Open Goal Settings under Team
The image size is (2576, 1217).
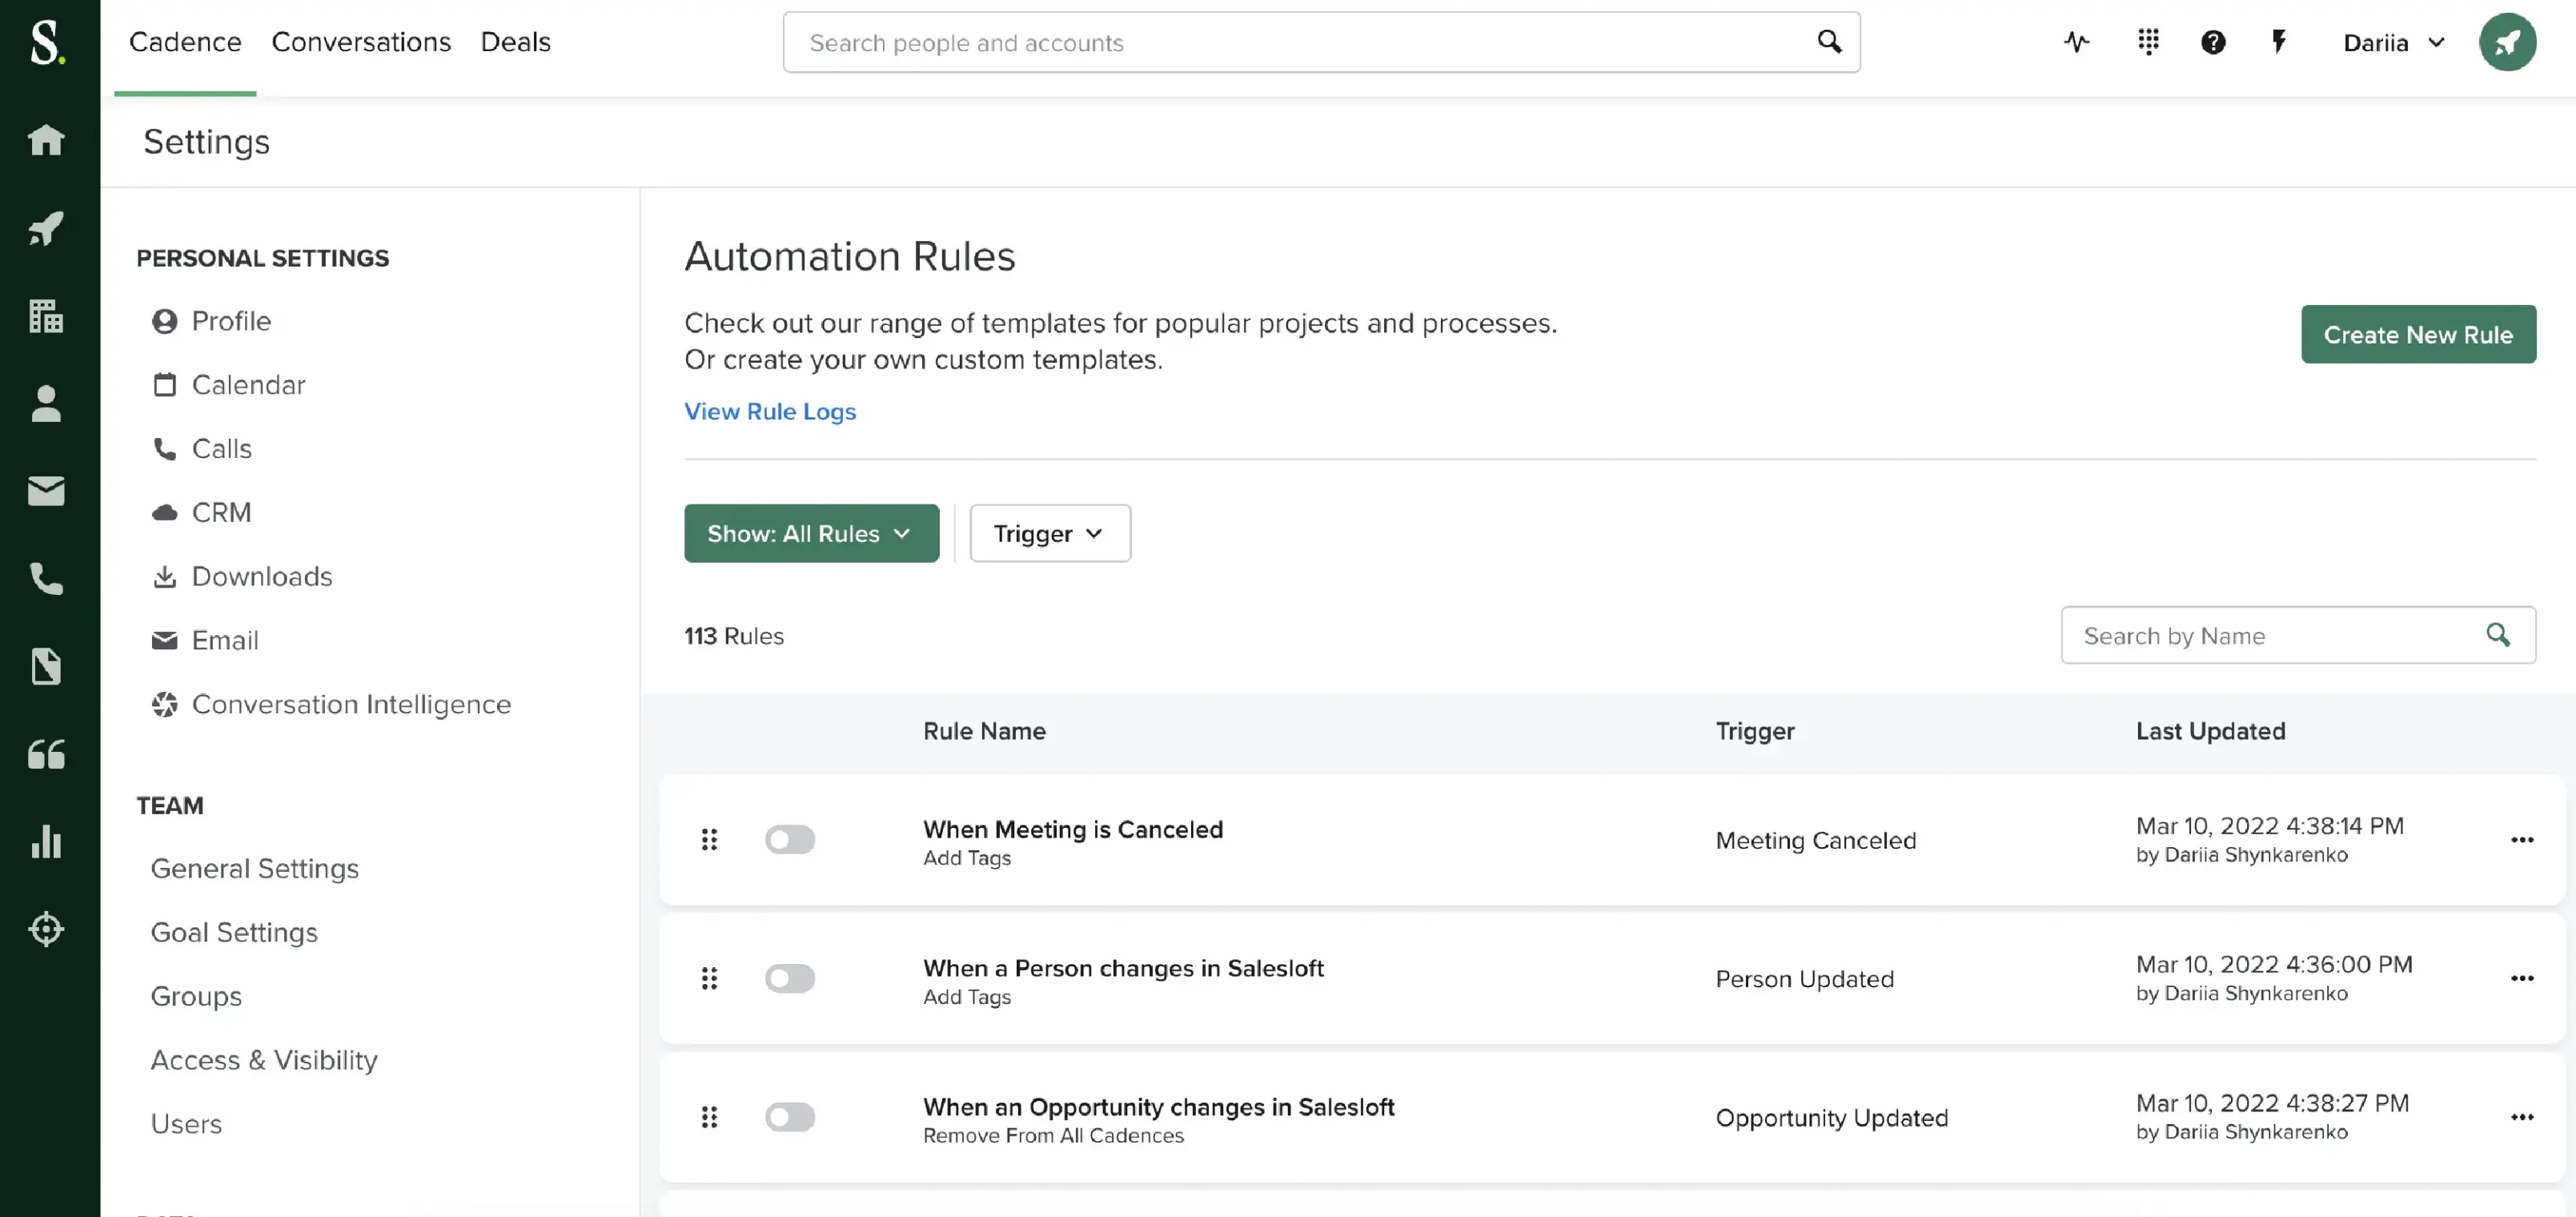(x=234, y=933)
